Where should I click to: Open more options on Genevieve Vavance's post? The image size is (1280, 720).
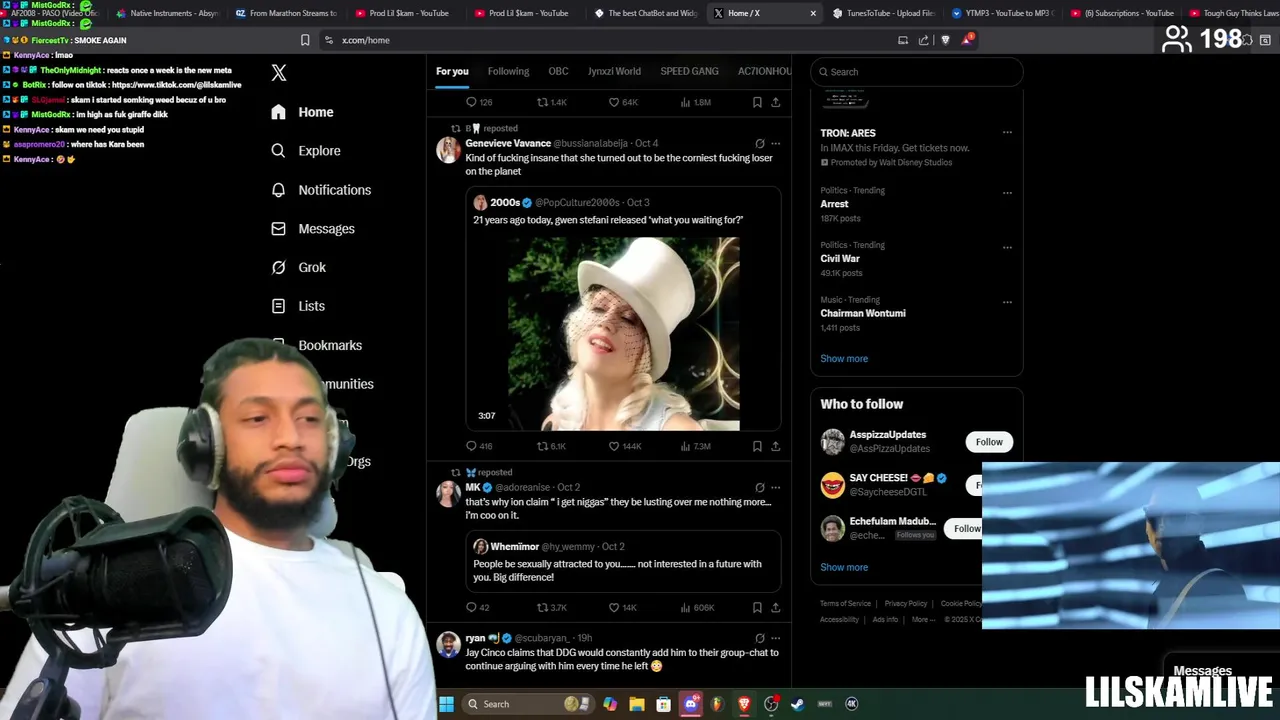[x=775, y=143]
